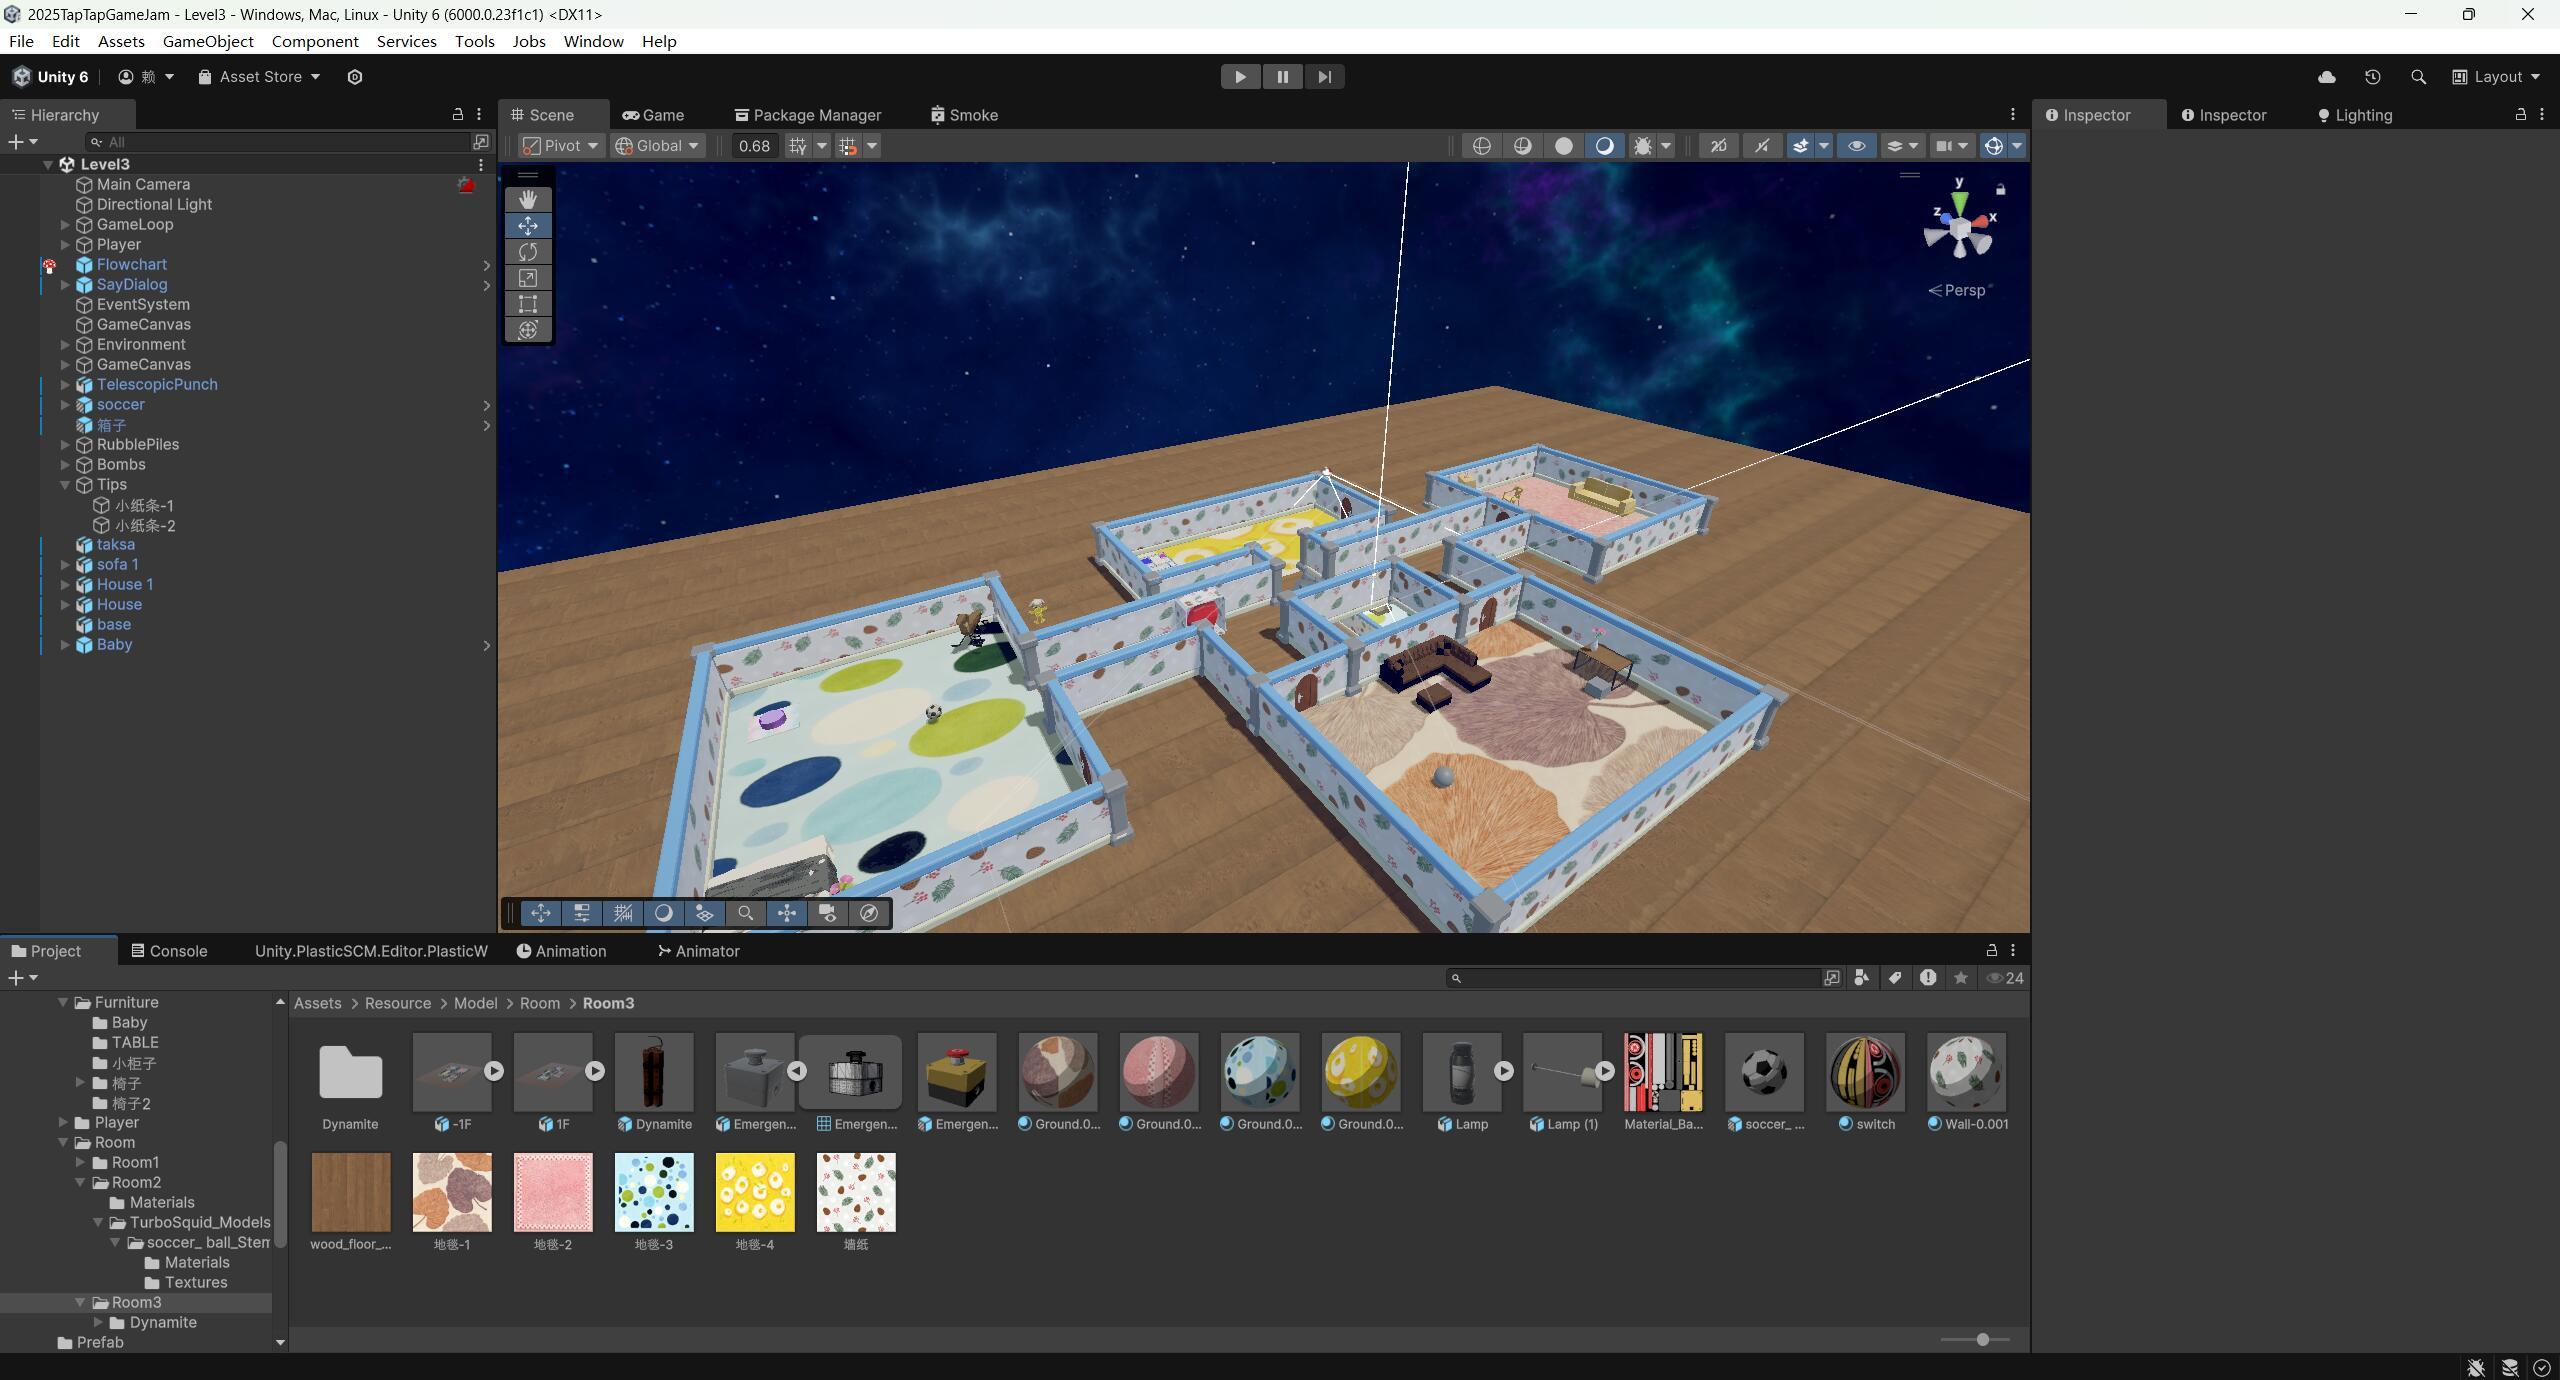Click the Asset Store button
This screenshot has width=2560, height=1380.
tap(260, 77)
